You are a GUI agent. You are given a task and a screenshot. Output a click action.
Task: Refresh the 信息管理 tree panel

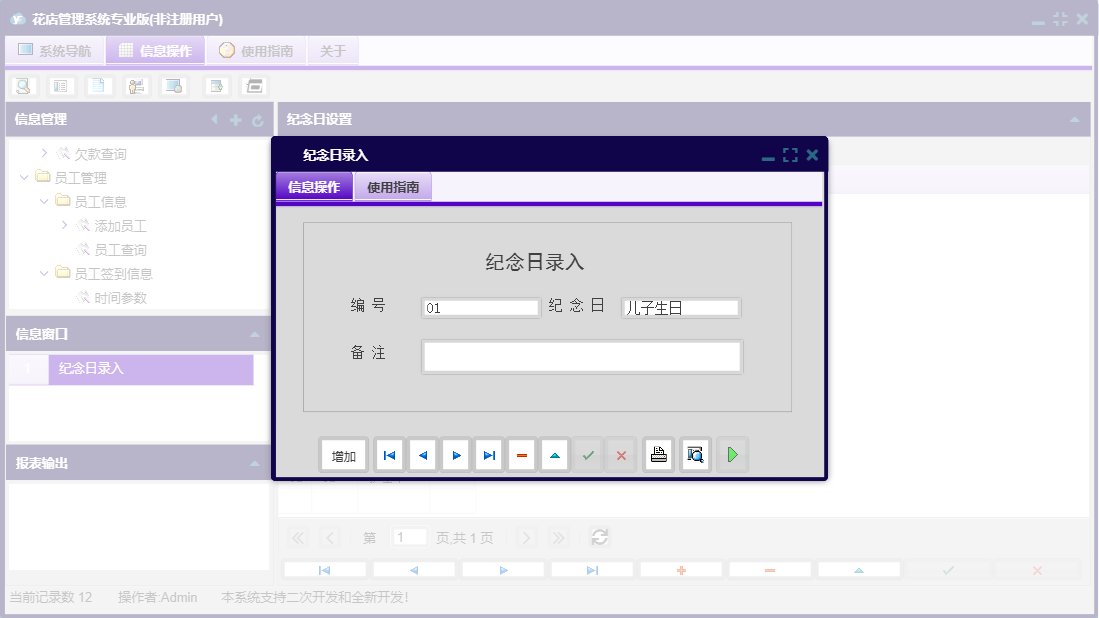258,119
